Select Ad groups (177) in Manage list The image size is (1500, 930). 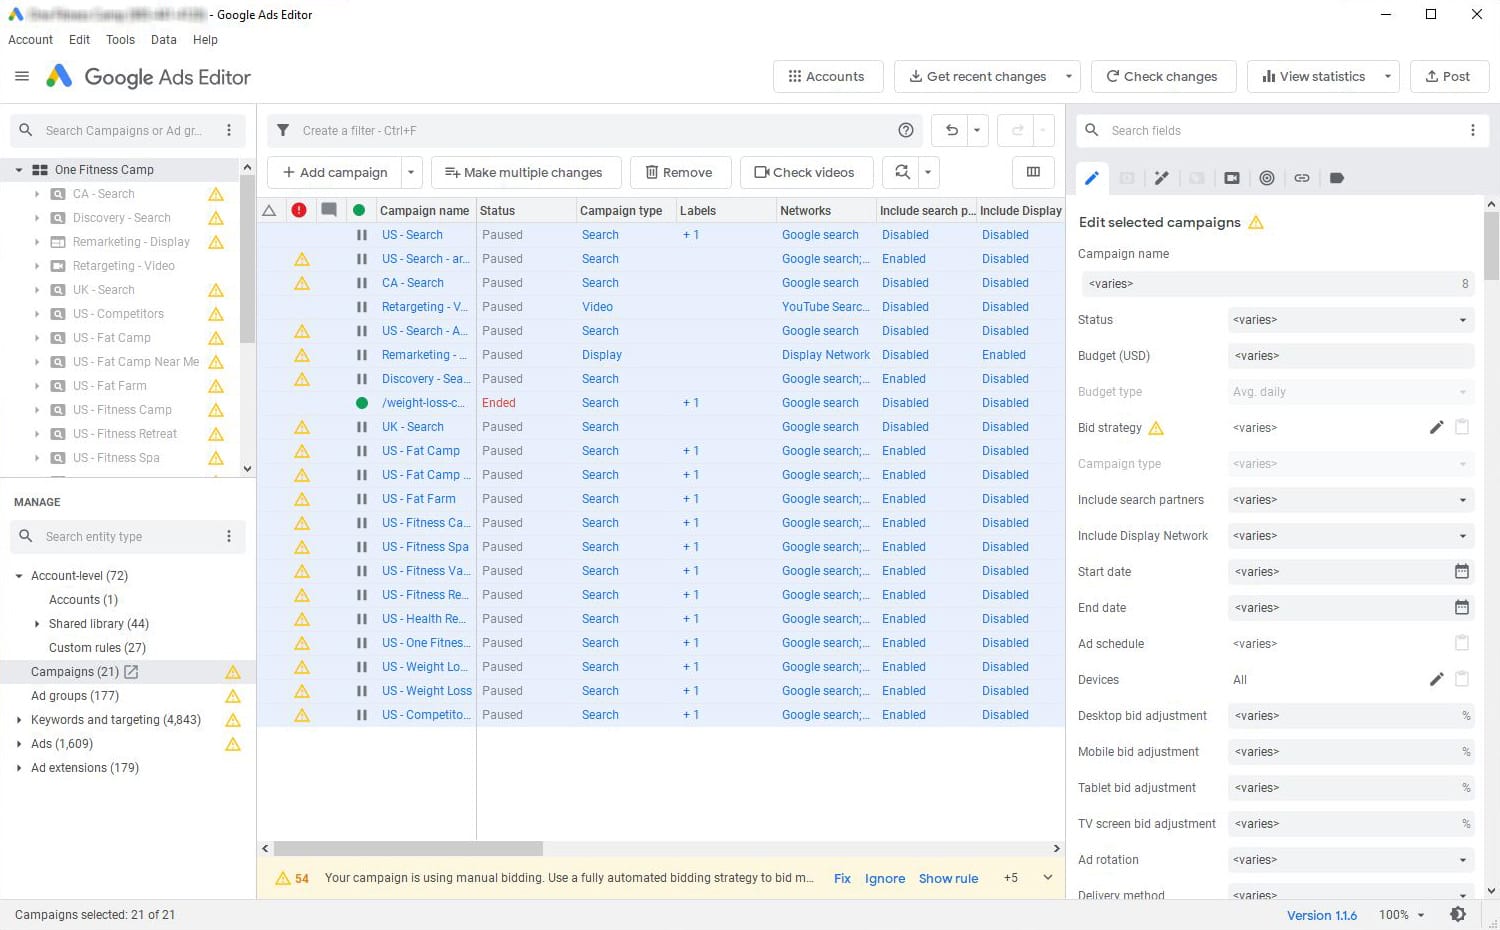click(75, 696)
